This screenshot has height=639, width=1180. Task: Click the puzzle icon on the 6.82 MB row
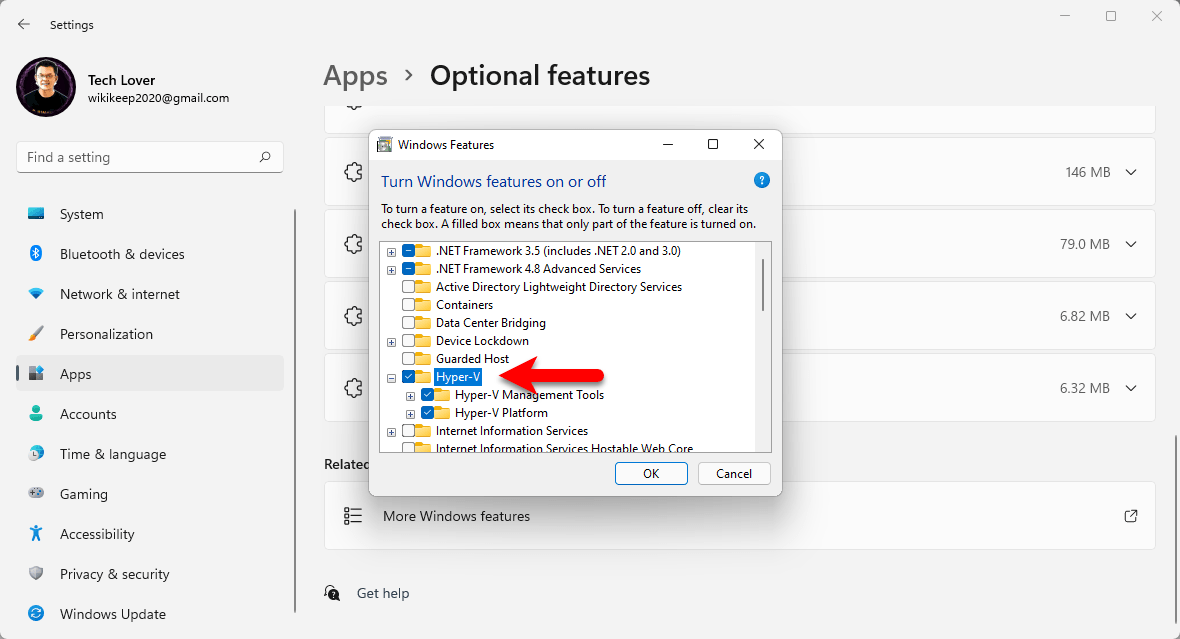[x=353, y=316]
